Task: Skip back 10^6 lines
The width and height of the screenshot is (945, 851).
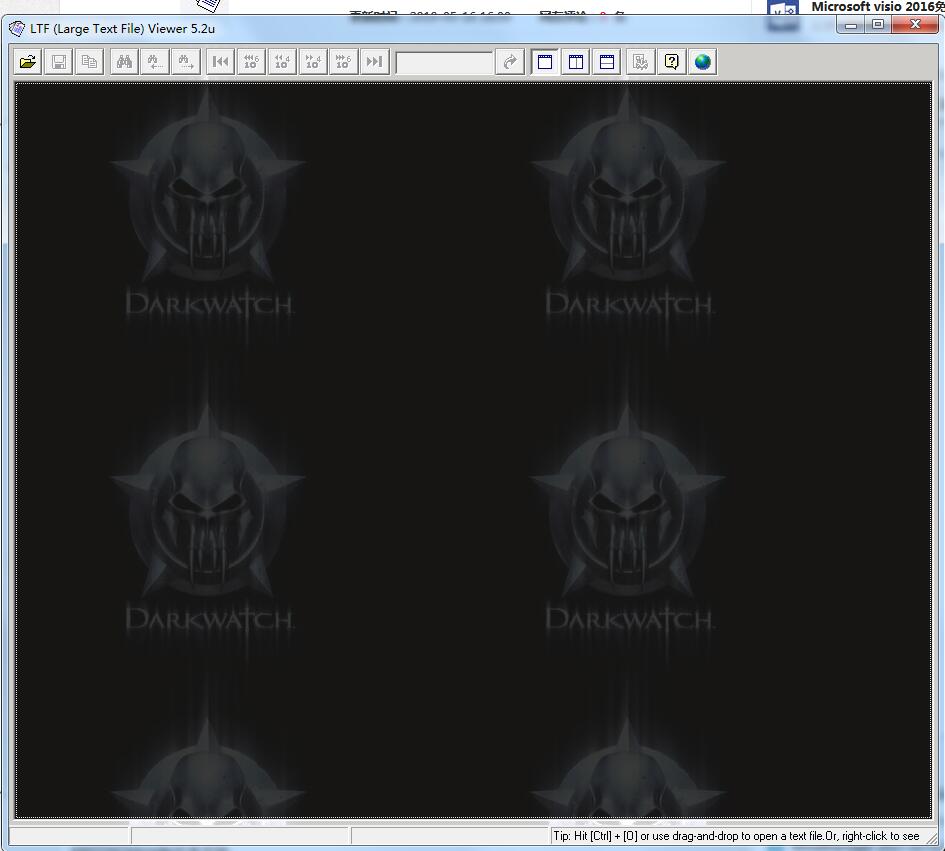Action: click(x=252, y=62)
